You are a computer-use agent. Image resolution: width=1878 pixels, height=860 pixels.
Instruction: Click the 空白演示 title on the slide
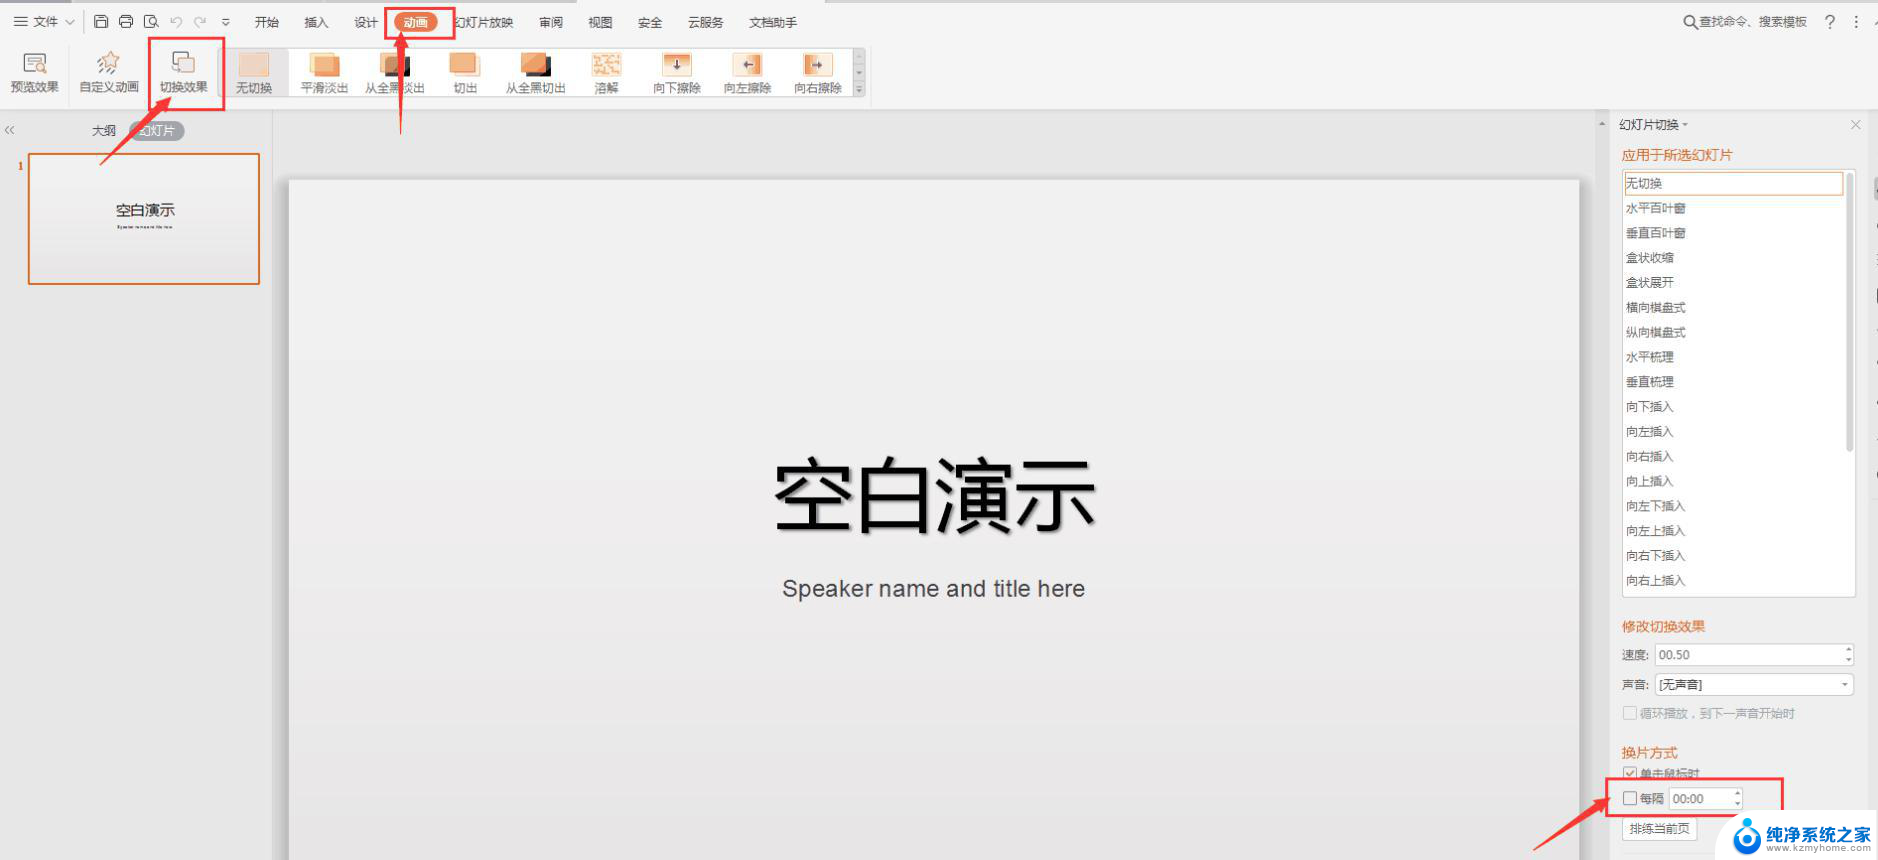coord(934,495)
